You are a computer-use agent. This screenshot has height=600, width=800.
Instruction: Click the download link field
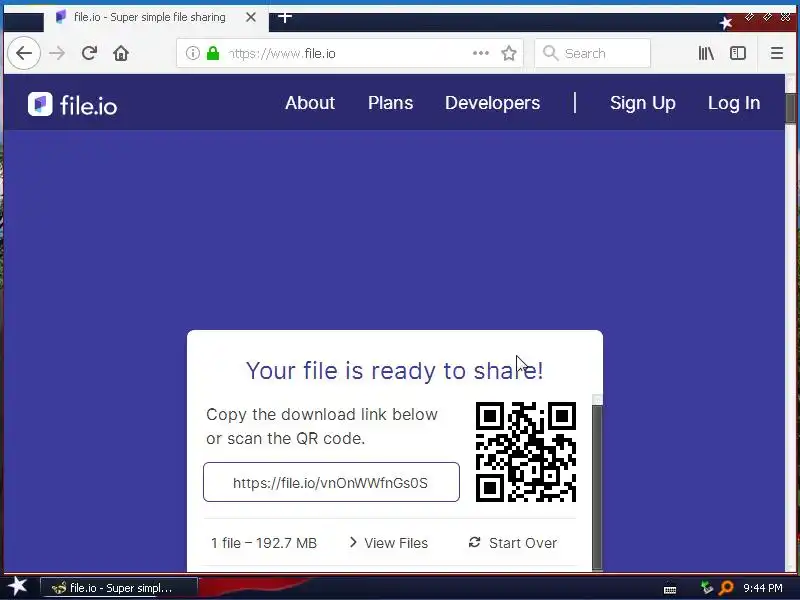pos(331,482)
